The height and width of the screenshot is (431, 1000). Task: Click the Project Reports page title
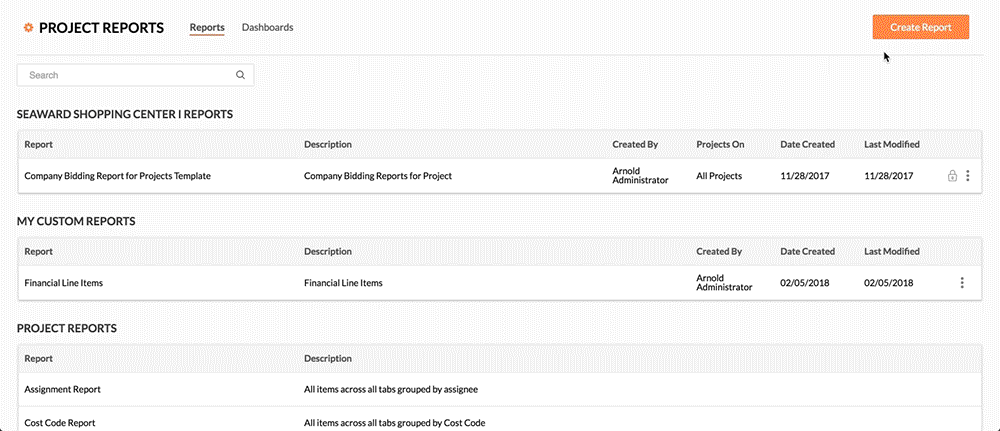pos(101,28)
